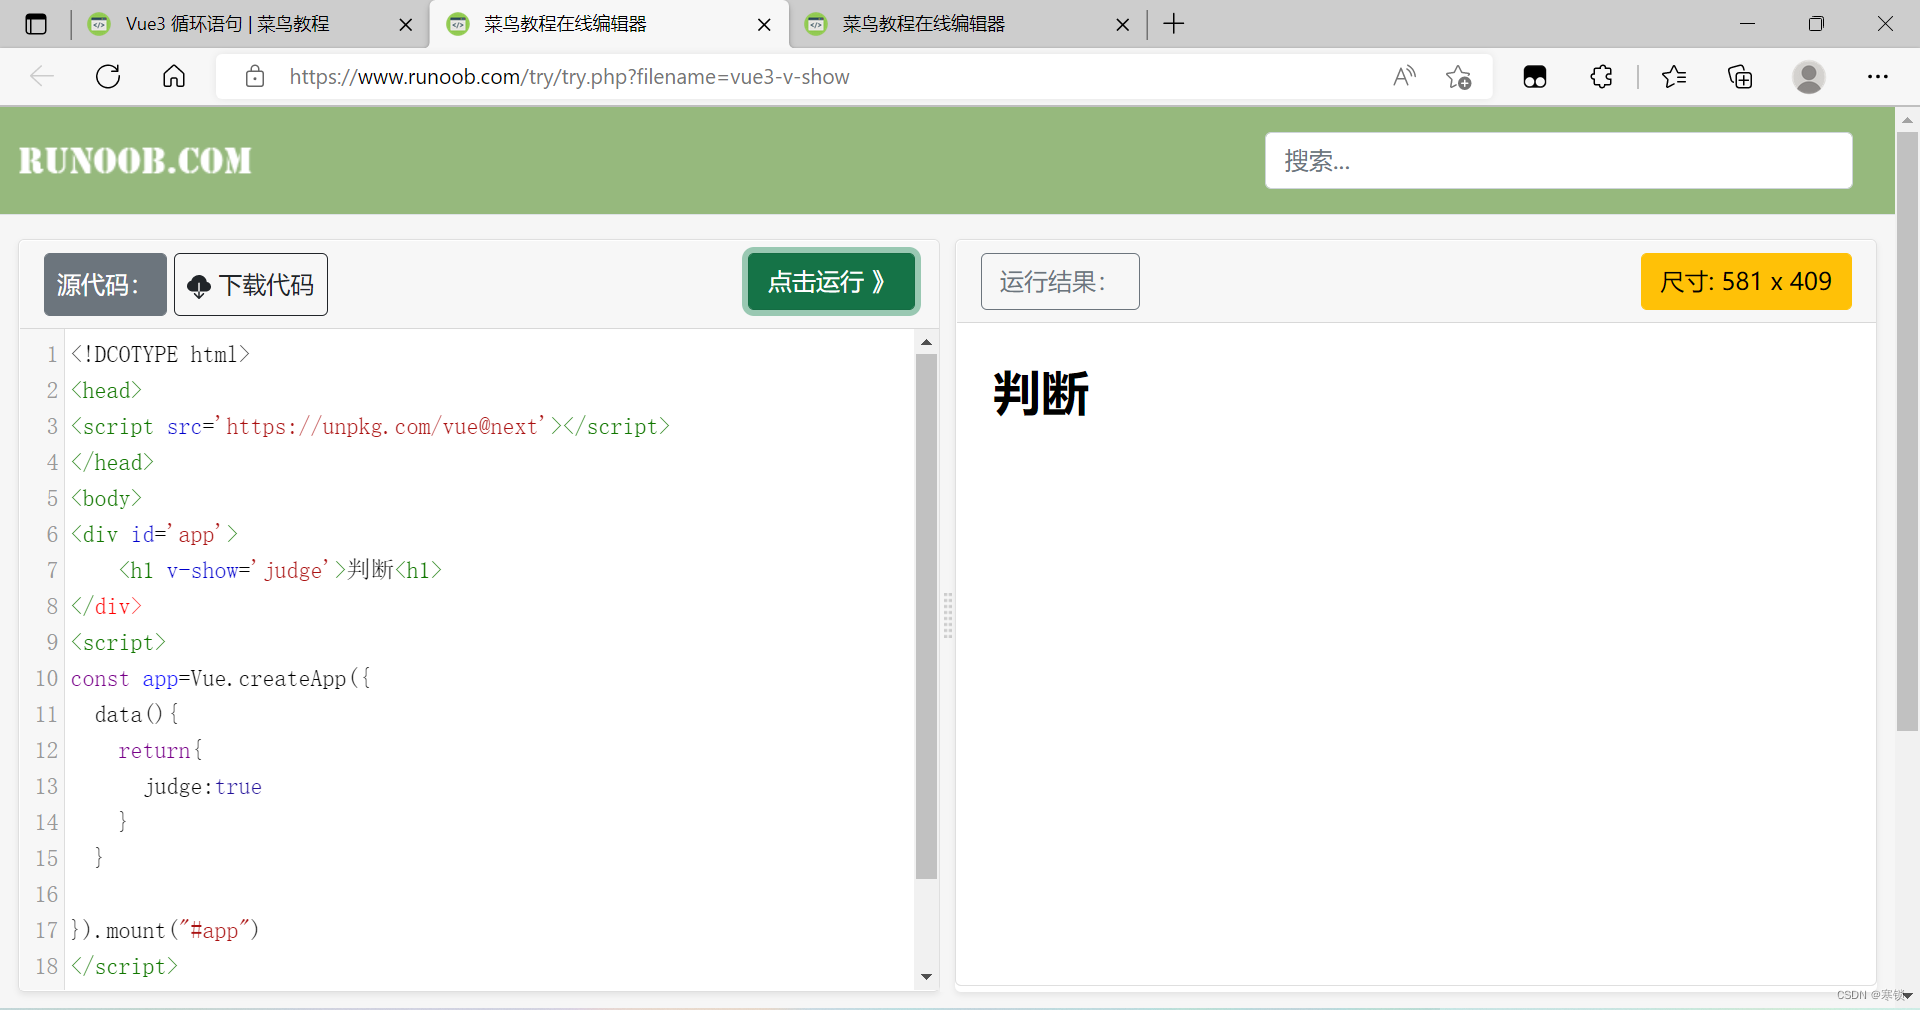Open the tab actions menu icon

coord(36,24)
